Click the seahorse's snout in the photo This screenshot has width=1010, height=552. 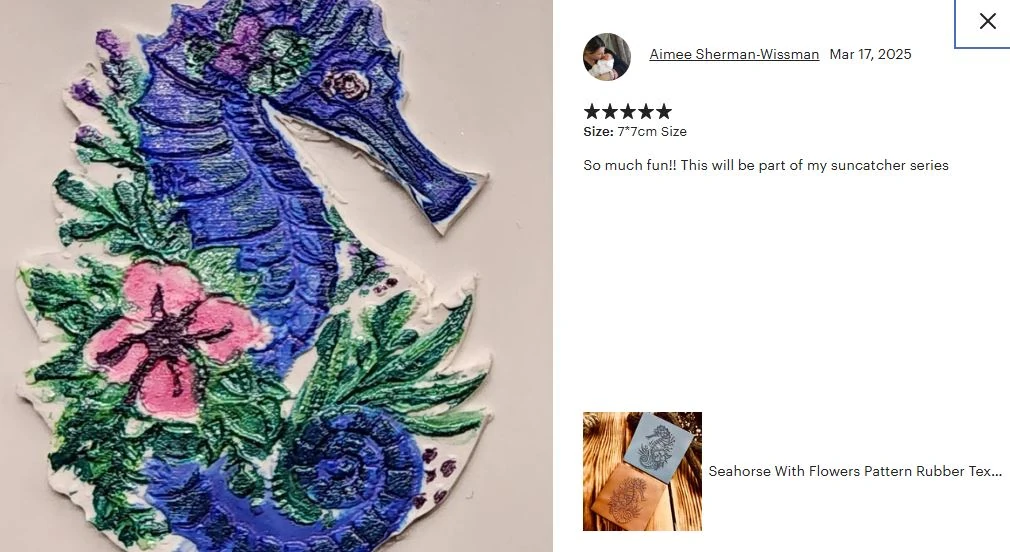[x=425, y=164]
